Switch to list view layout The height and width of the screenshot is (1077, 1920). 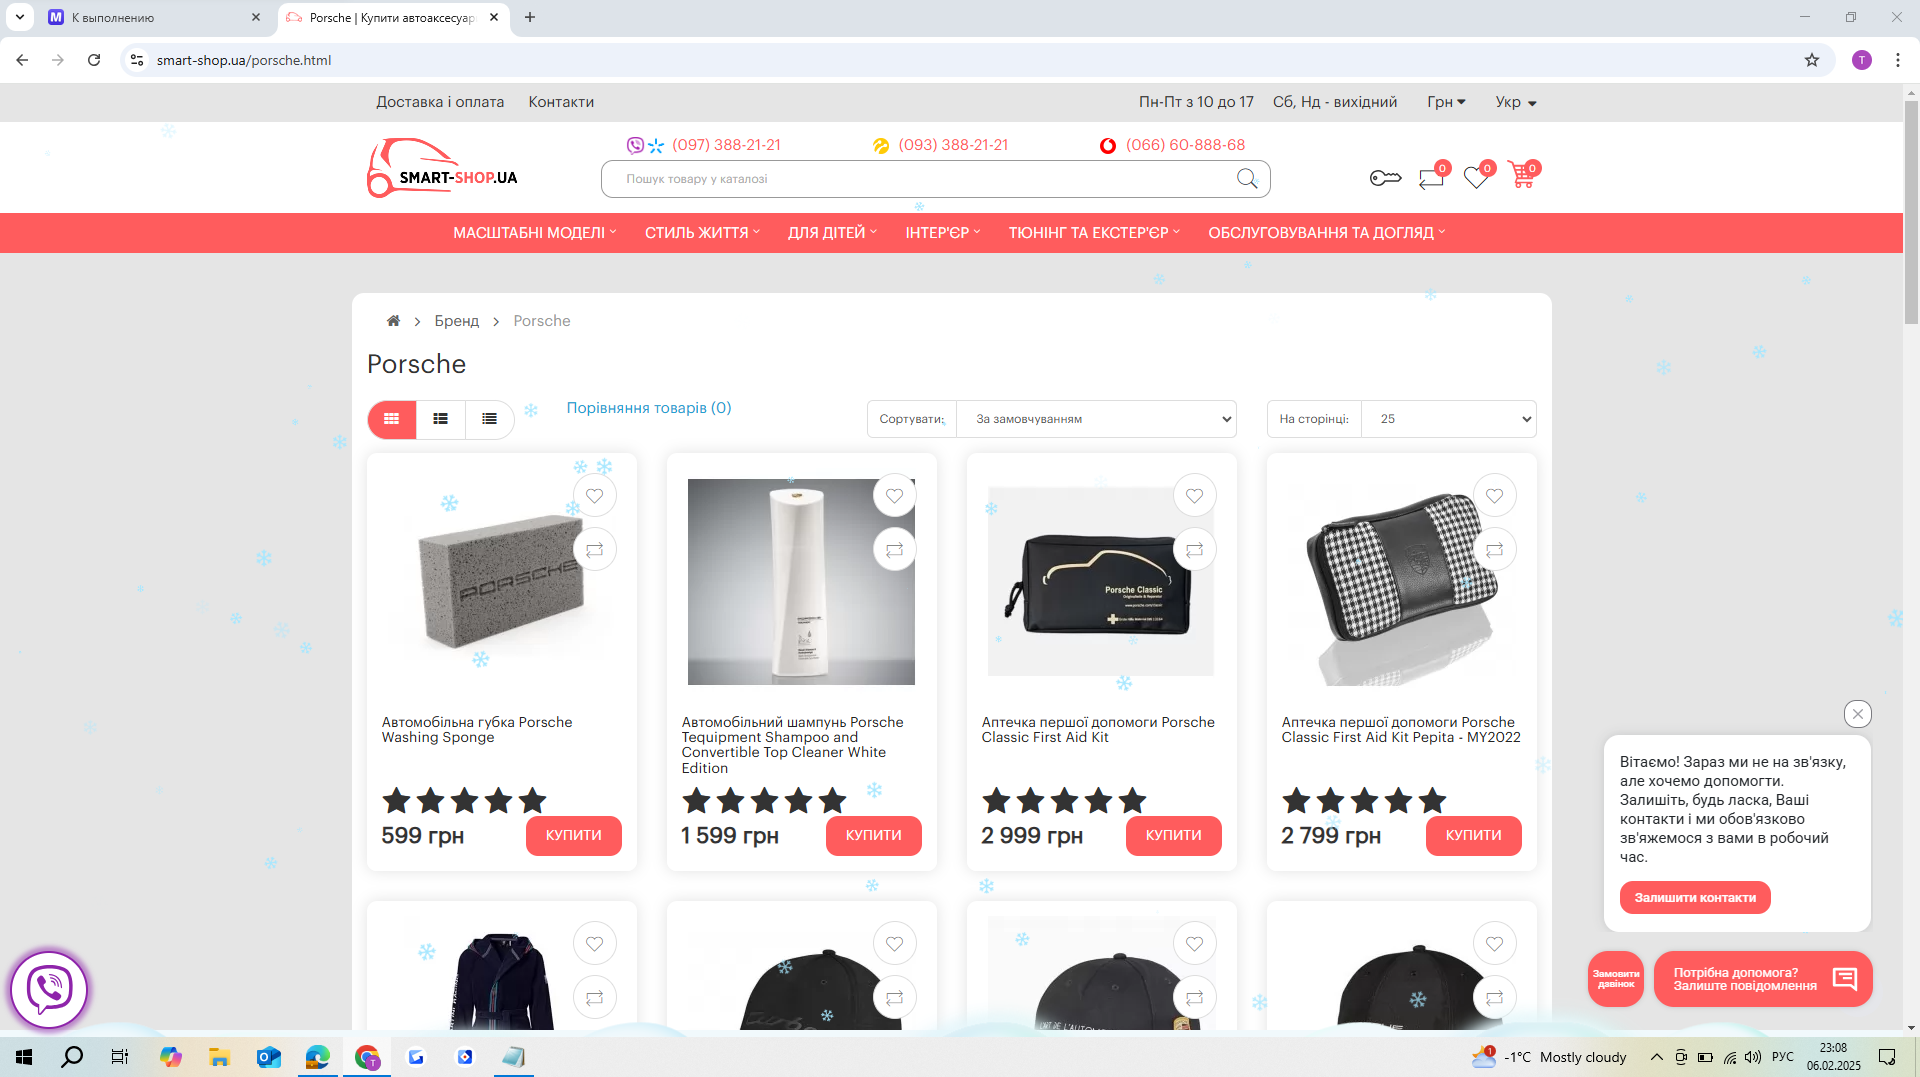tap(441, 420)
